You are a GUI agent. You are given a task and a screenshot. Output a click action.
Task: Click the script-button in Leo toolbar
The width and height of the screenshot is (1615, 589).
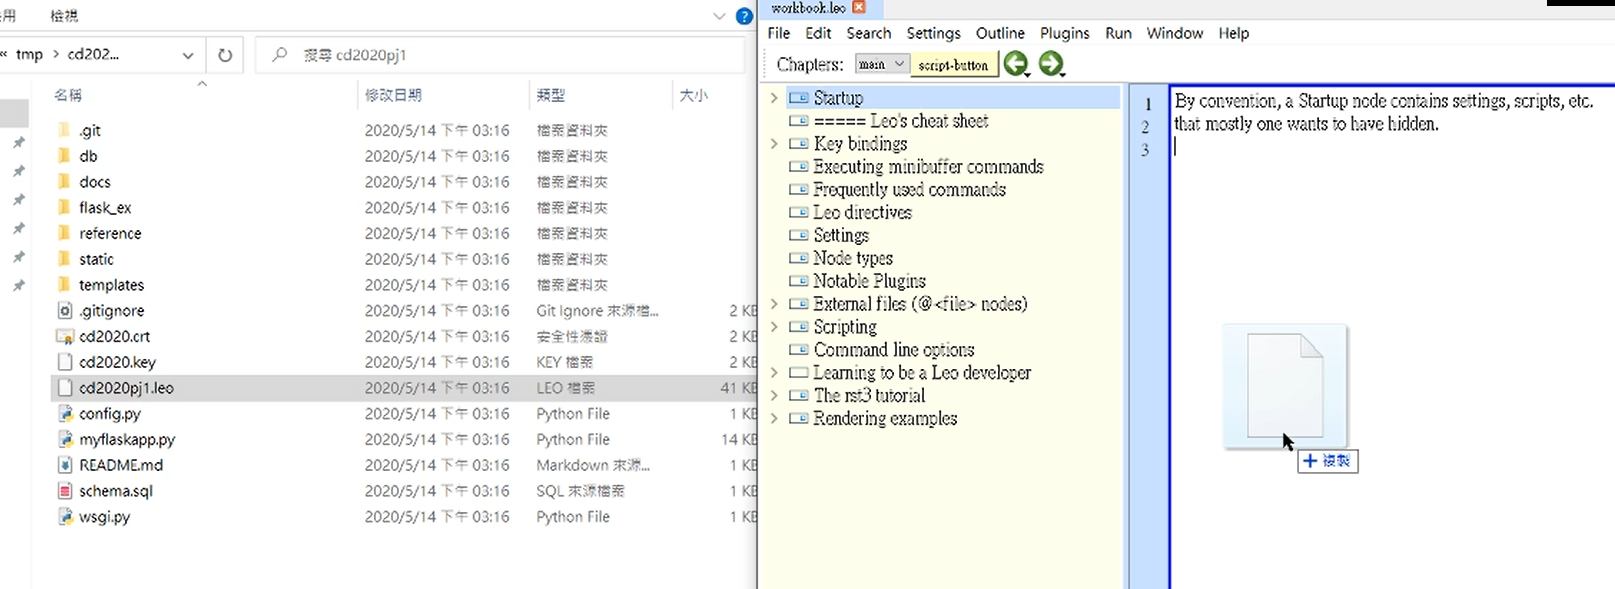tap(953, 65)
